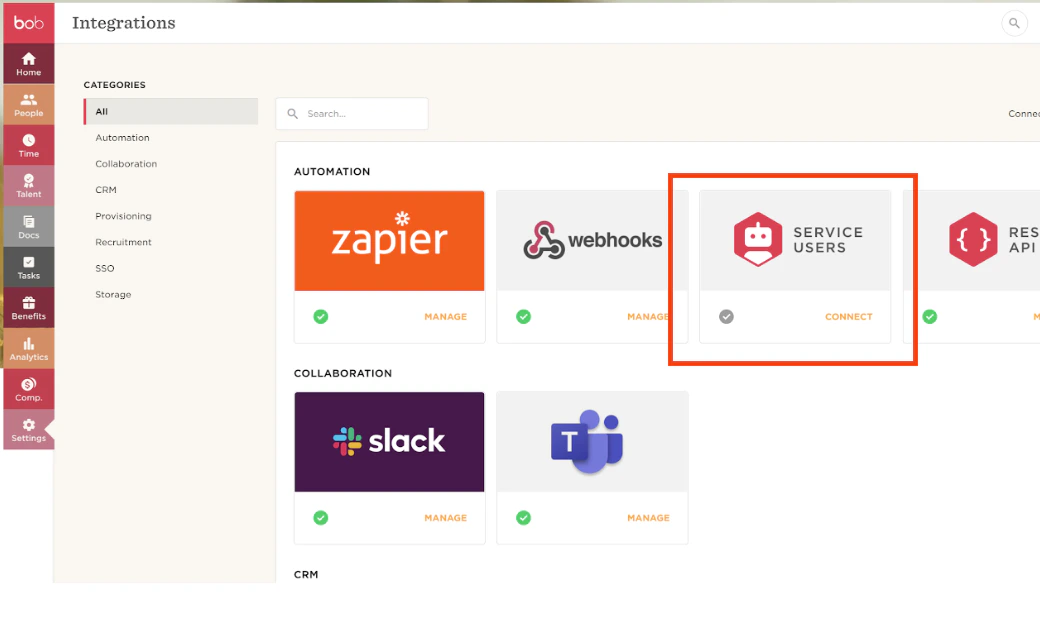Manage the Microsoft Teams integration
This screenshot has height=618, width=1040.
tap(648, 518)
